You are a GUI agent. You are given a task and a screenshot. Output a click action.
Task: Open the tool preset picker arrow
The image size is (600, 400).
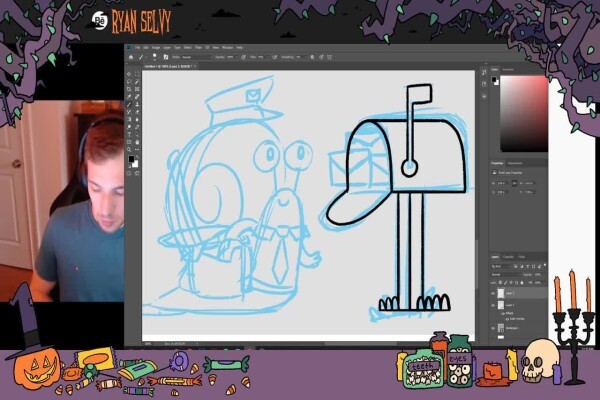point(147,57)
